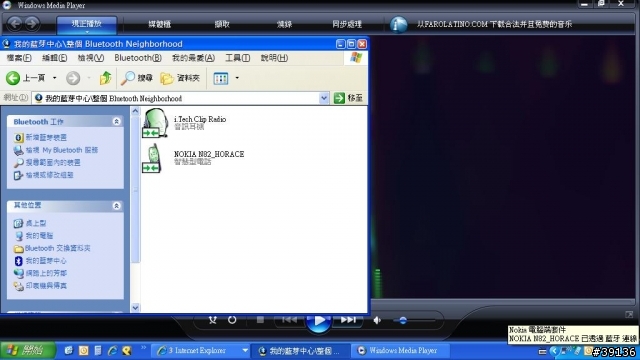Open the address bar dropdown list

coord(324,98)
